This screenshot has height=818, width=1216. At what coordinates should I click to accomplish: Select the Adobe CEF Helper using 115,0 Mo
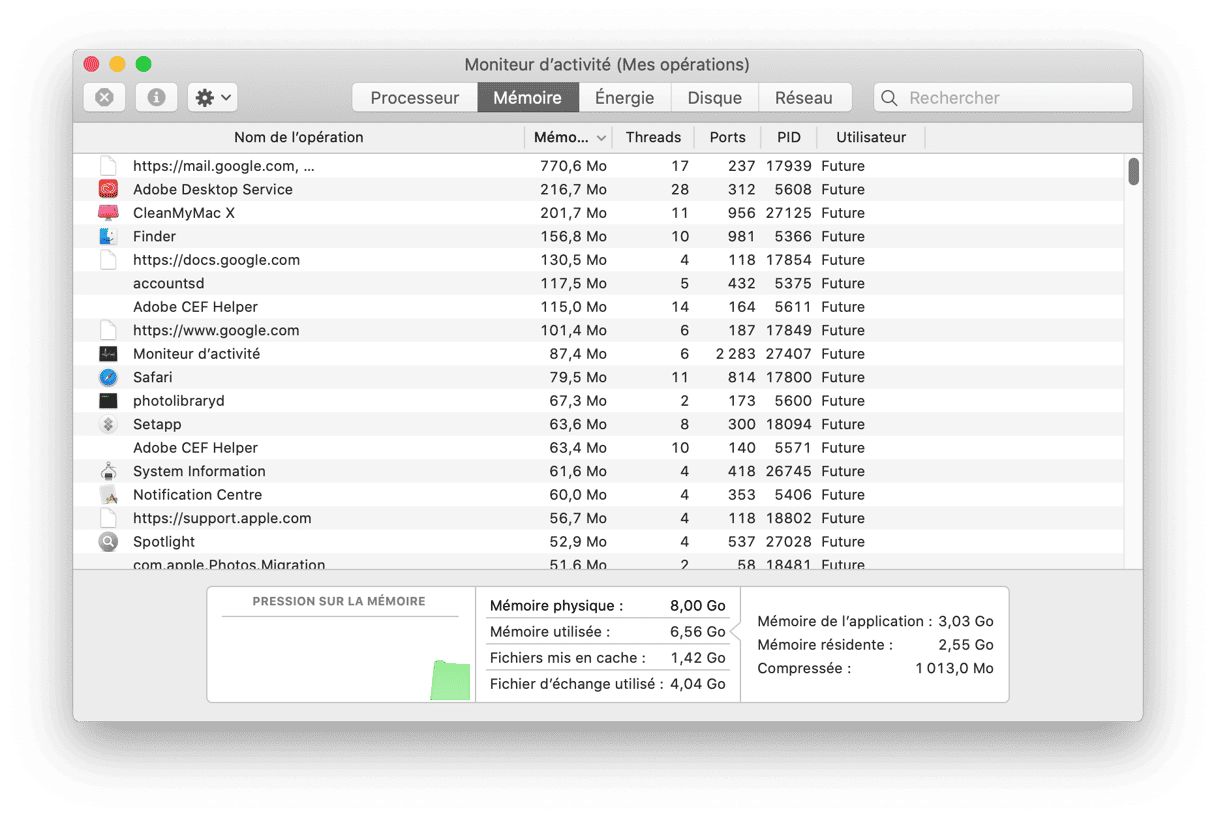[x=196, y=307]
